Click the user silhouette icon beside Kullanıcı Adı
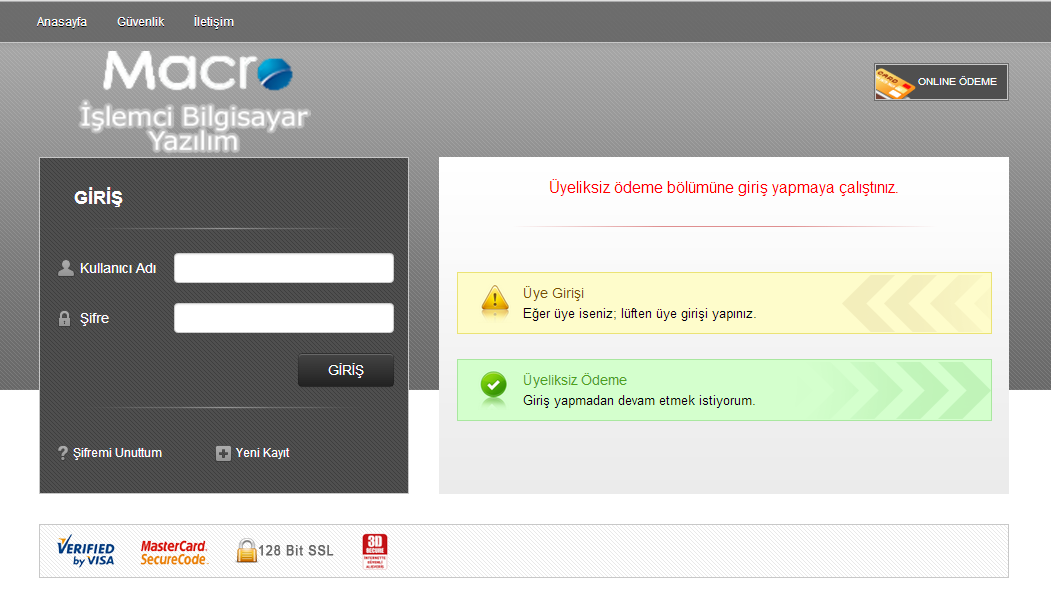 pyautogui.click(x=66, y=268)
